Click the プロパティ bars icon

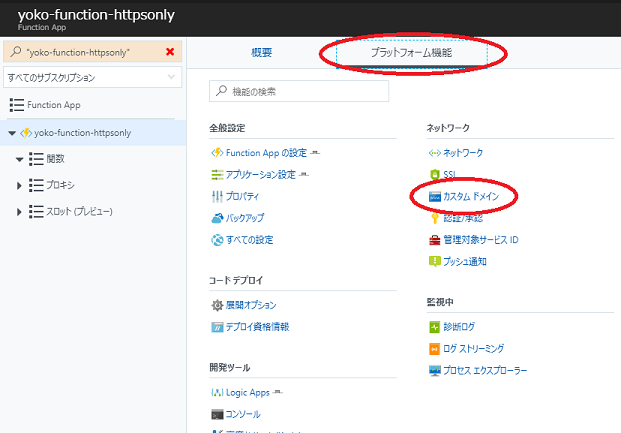pyautogui.click(x=217, y=196)
